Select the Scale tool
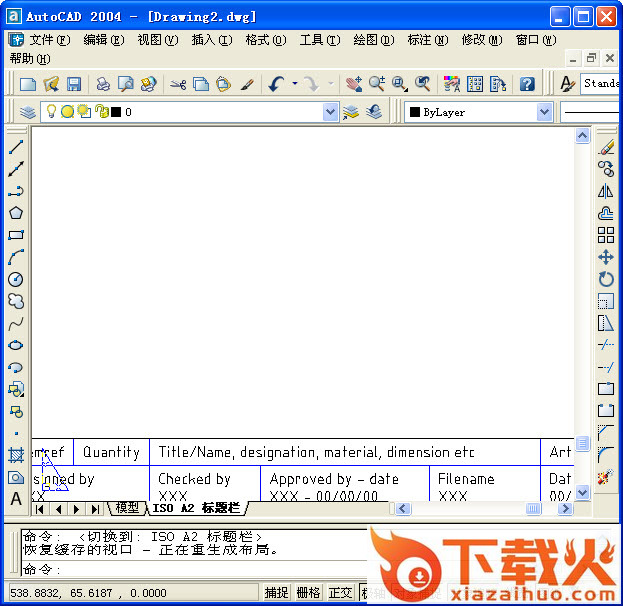 tap(606, 301)
